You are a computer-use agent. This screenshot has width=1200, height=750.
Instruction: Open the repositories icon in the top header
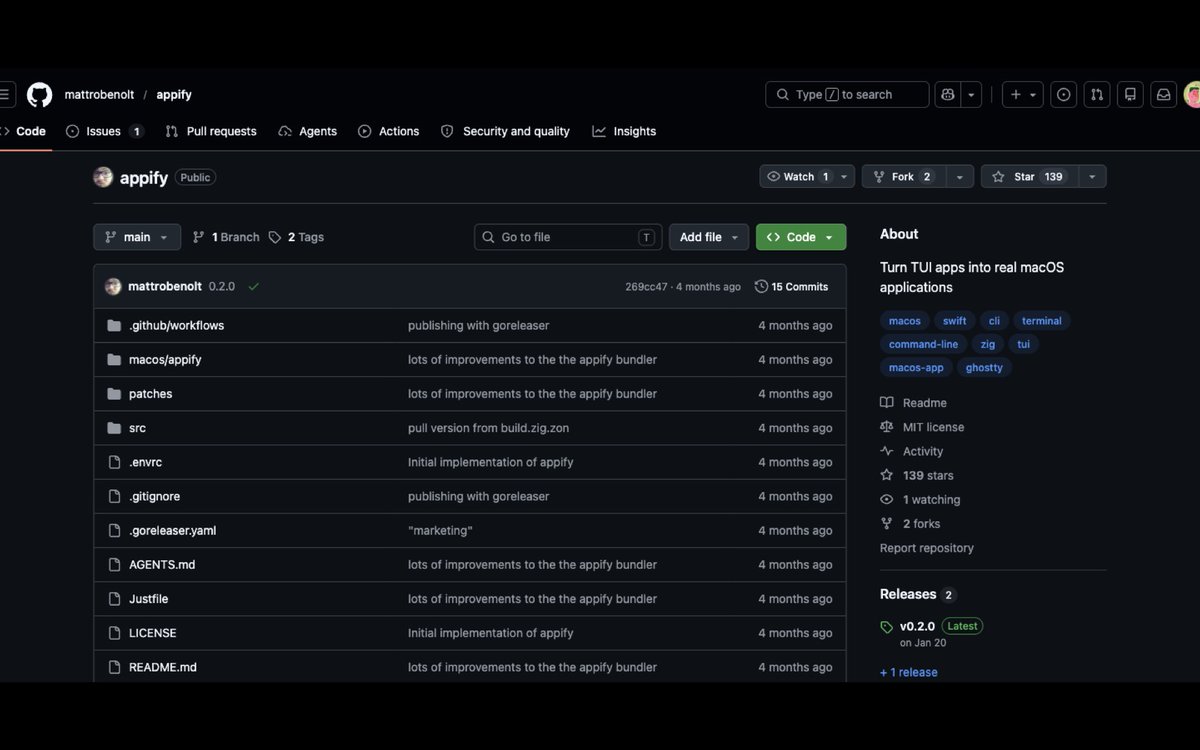[1130, 95]
